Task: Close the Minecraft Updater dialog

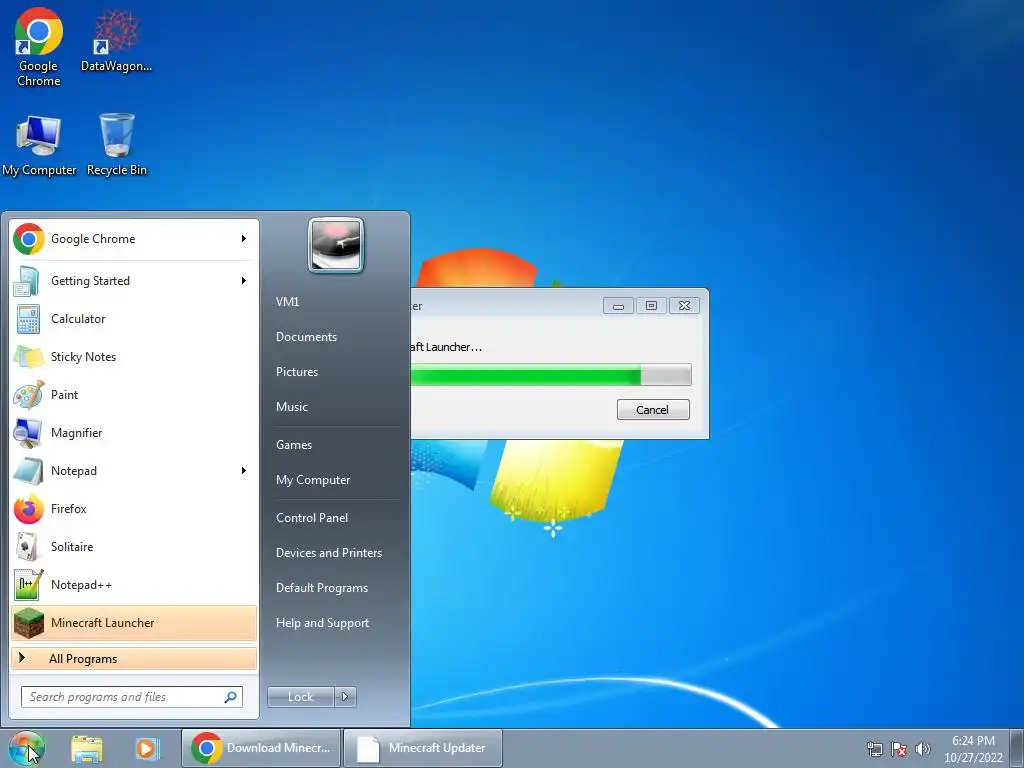Action: click(684, 306)
